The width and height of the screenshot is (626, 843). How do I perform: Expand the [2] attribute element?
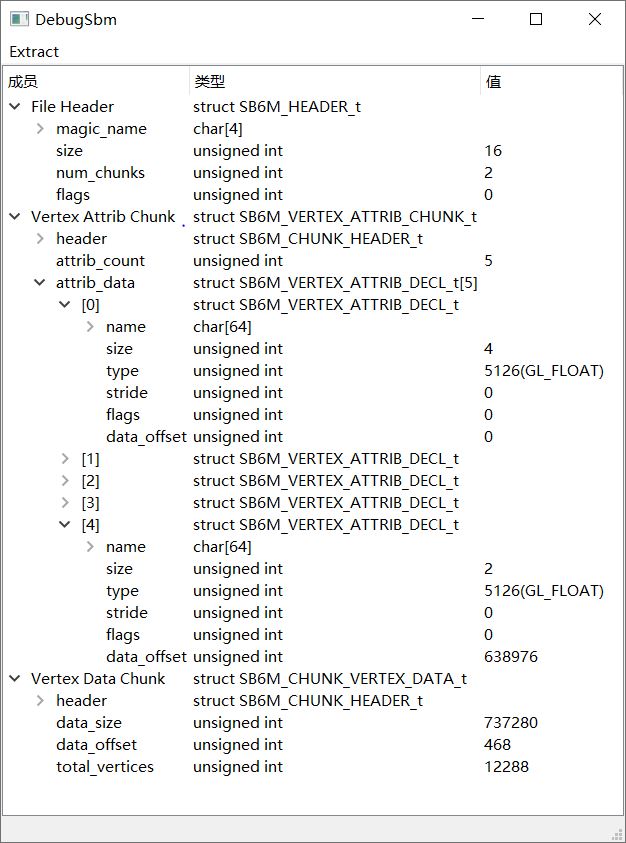pos(65,481)
